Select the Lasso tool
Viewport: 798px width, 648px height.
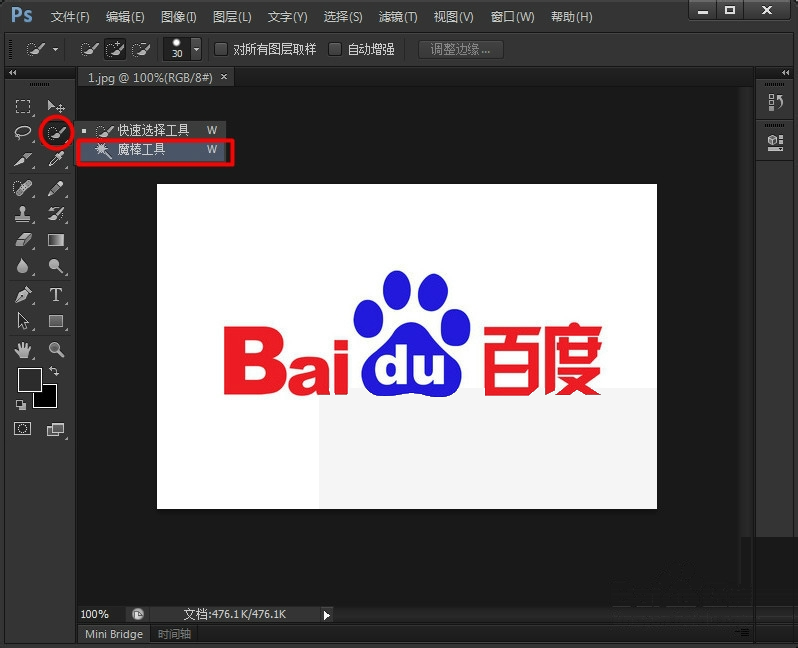click(23, 133)
